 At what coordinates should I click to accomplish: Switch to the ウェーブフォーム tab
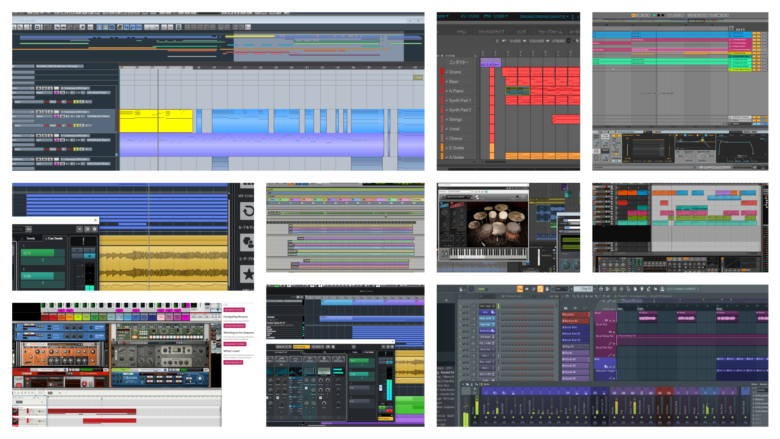[550, 32]
